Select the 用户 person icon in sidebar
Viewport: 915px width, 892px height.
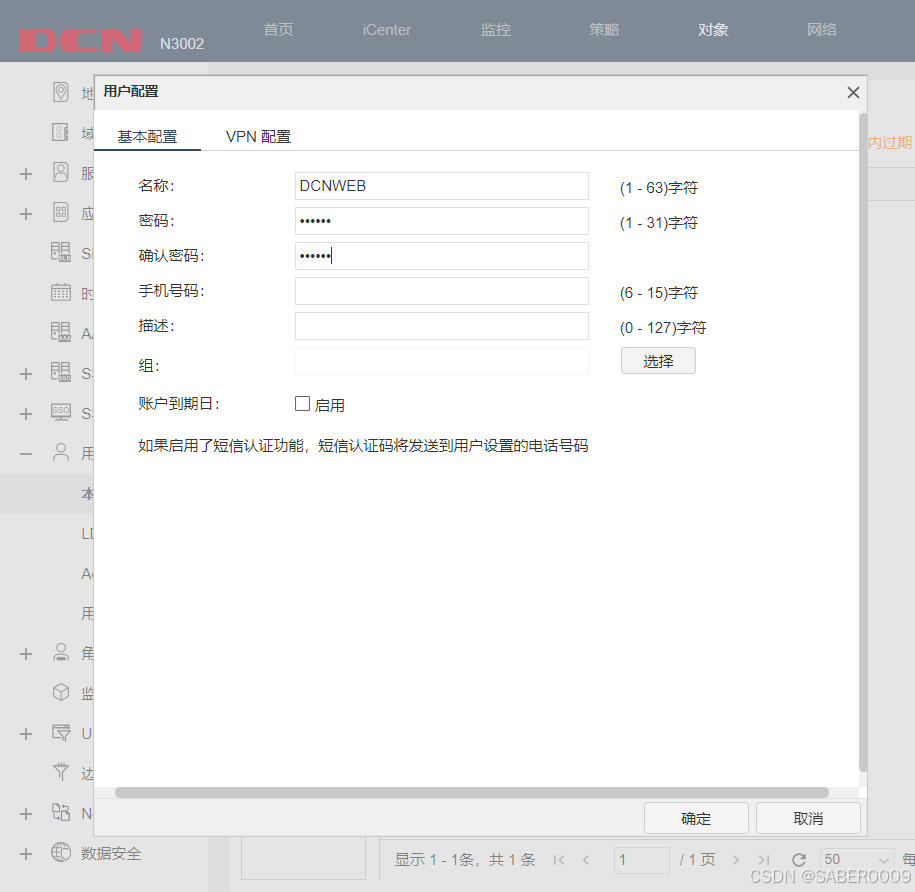pos(60,452)
